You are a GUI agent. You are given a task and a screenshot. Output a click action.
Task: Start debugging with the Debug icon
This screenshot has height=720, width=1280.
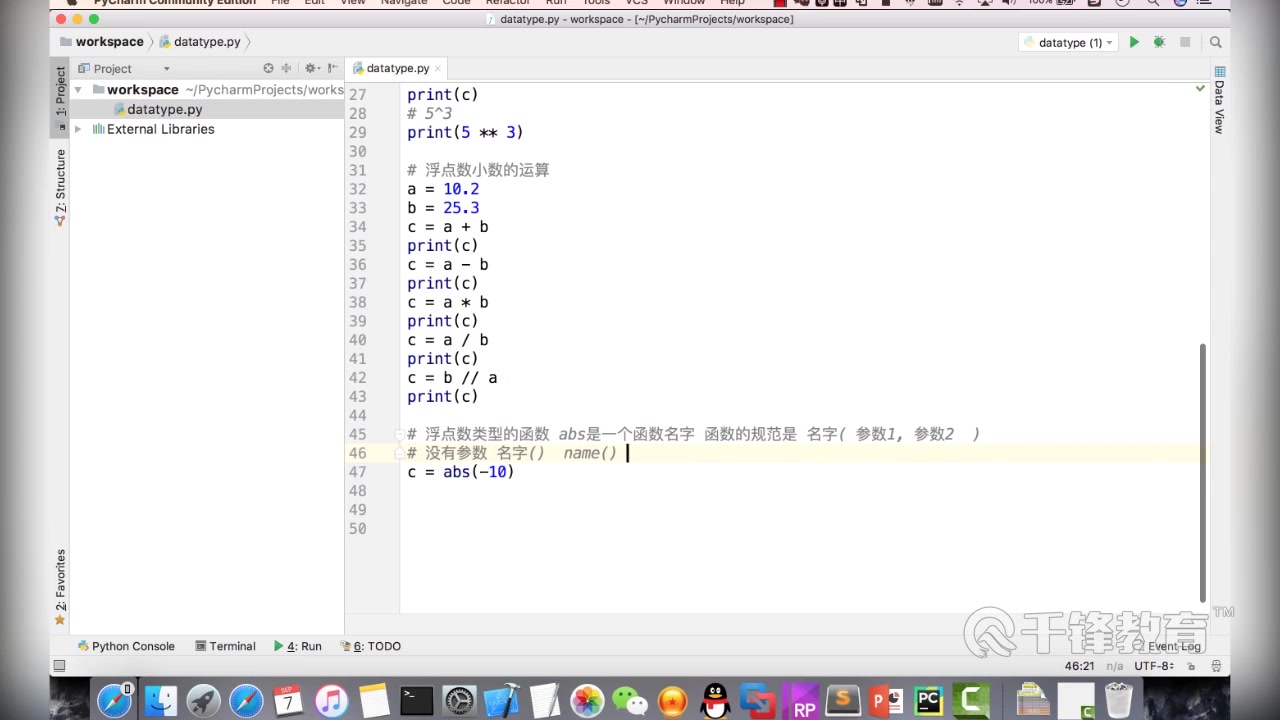(x=1158, y=42)
